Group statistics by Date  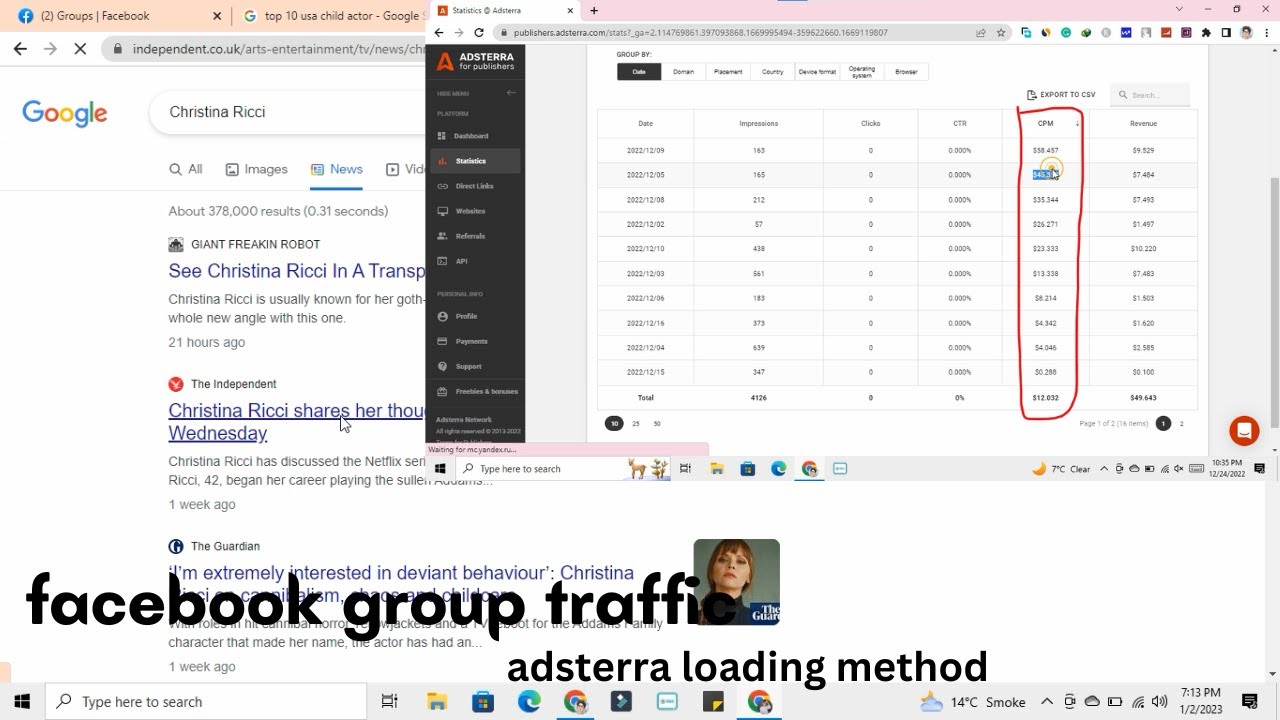639,72
